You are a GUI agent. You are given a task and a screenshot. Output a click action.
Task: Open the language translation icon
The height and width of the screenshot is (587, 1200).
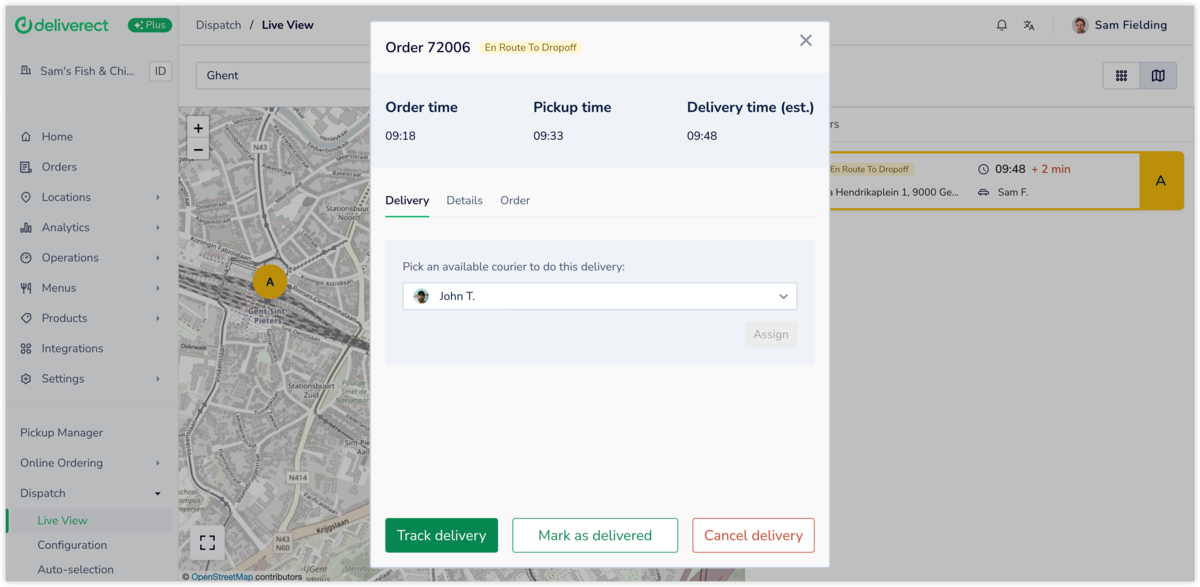click(x=1029, y=25)
